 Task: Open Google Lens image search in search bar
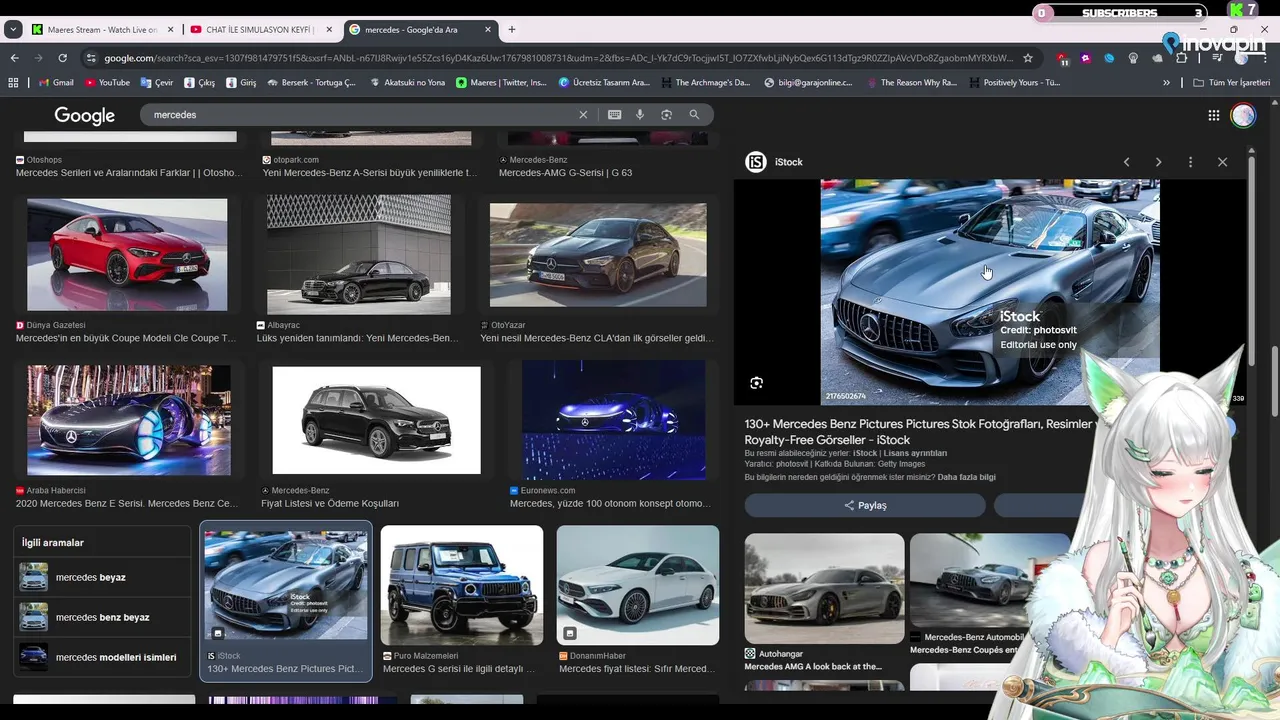[x=666, y=115]
